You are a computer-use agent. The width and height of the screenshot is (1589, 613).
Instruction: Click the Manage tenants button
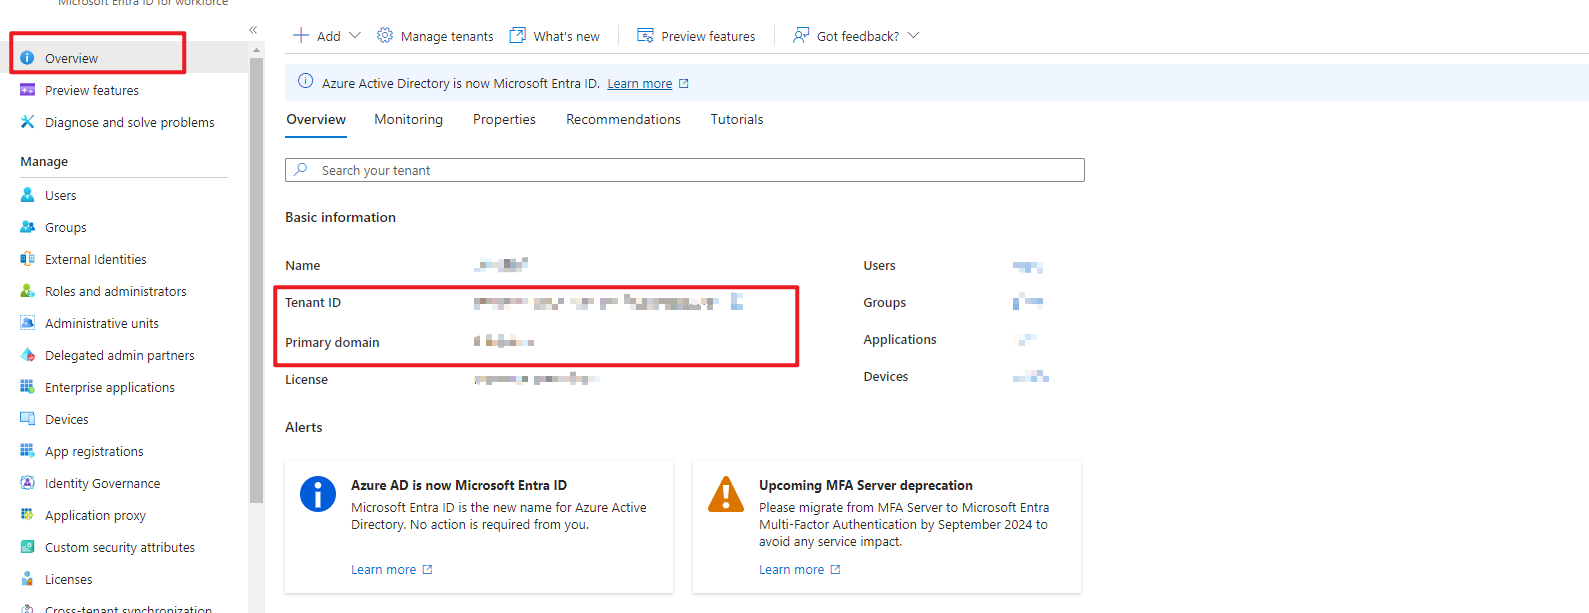coord(435,36)
